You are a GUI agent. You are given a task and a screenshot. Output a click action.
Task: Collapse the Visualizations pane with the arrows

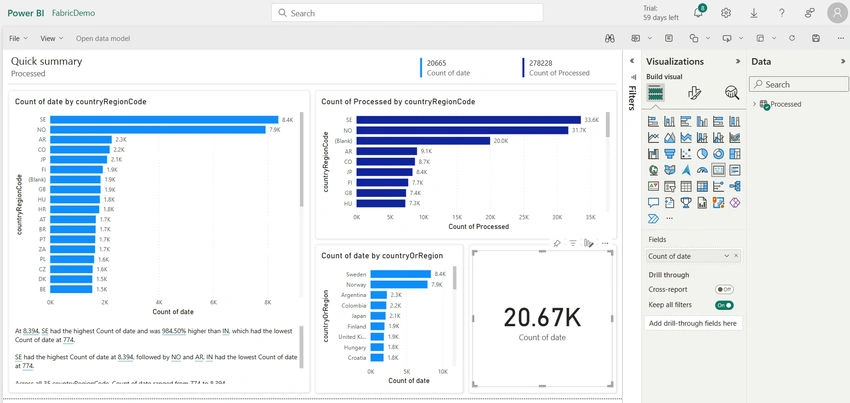(x=738, y=62)
